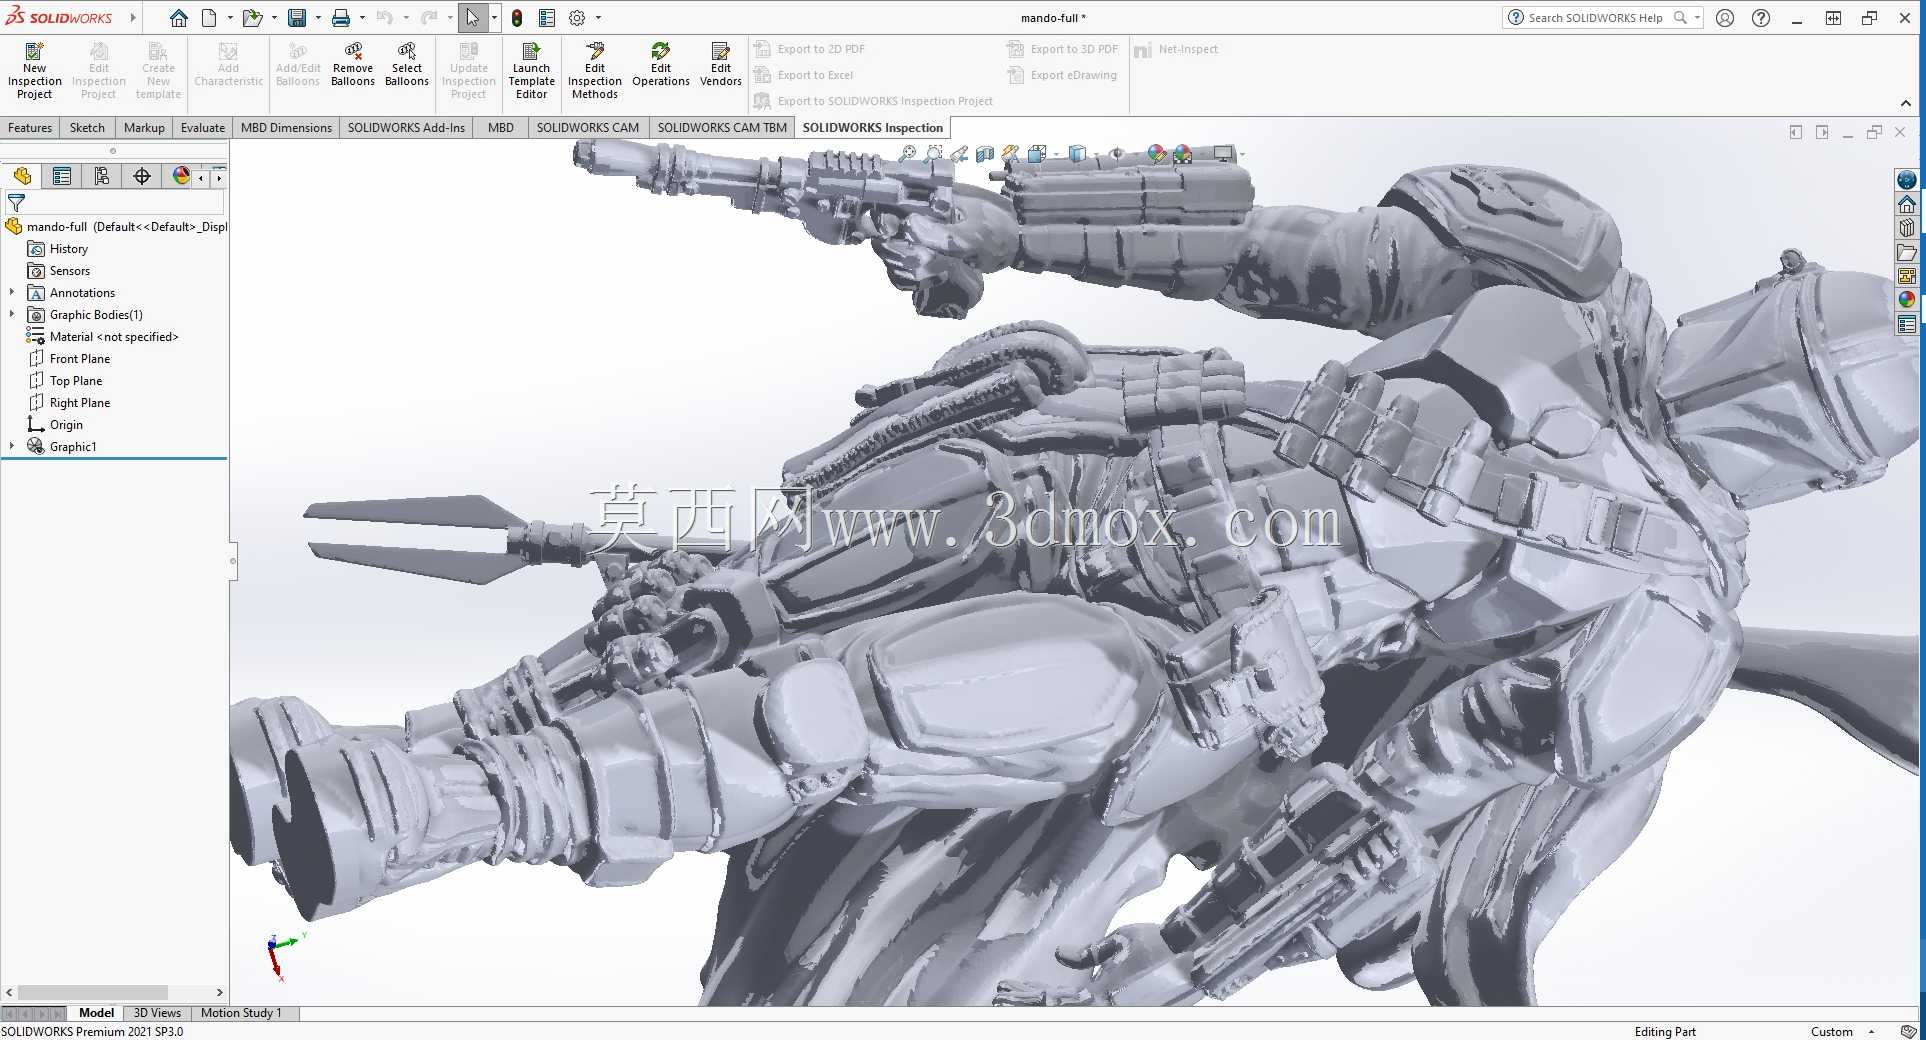1926x1040 pixels.
Task: Open Edit Inspection Methods
Action: [x=595, y=70]
